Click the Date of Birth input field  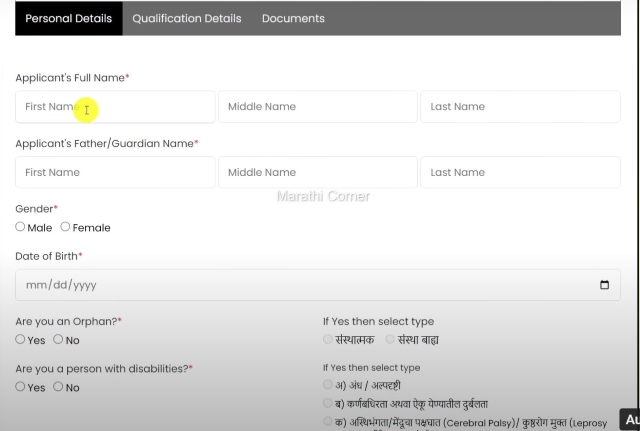coord(318,285)
